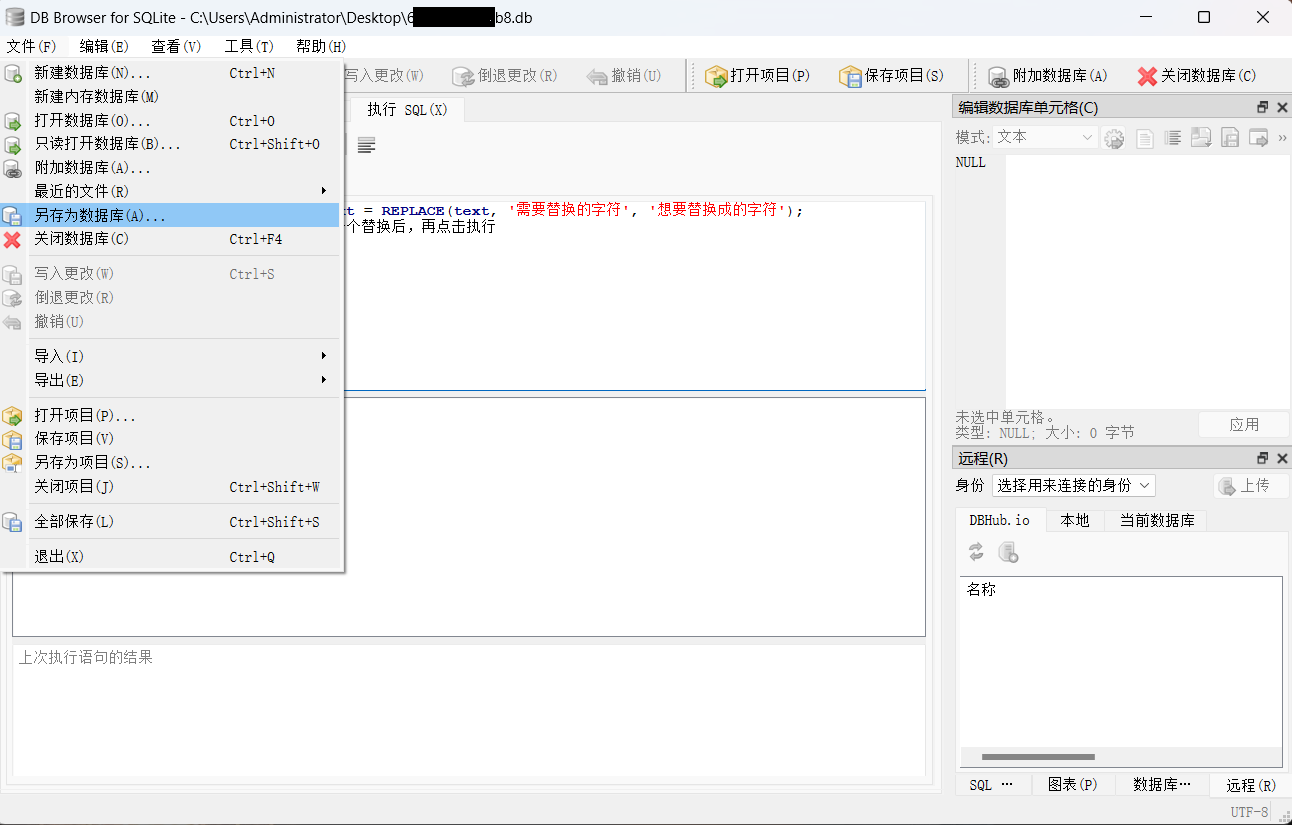
Task: Click the 打开项目(P) toolbar button
Action: point(757,76)
